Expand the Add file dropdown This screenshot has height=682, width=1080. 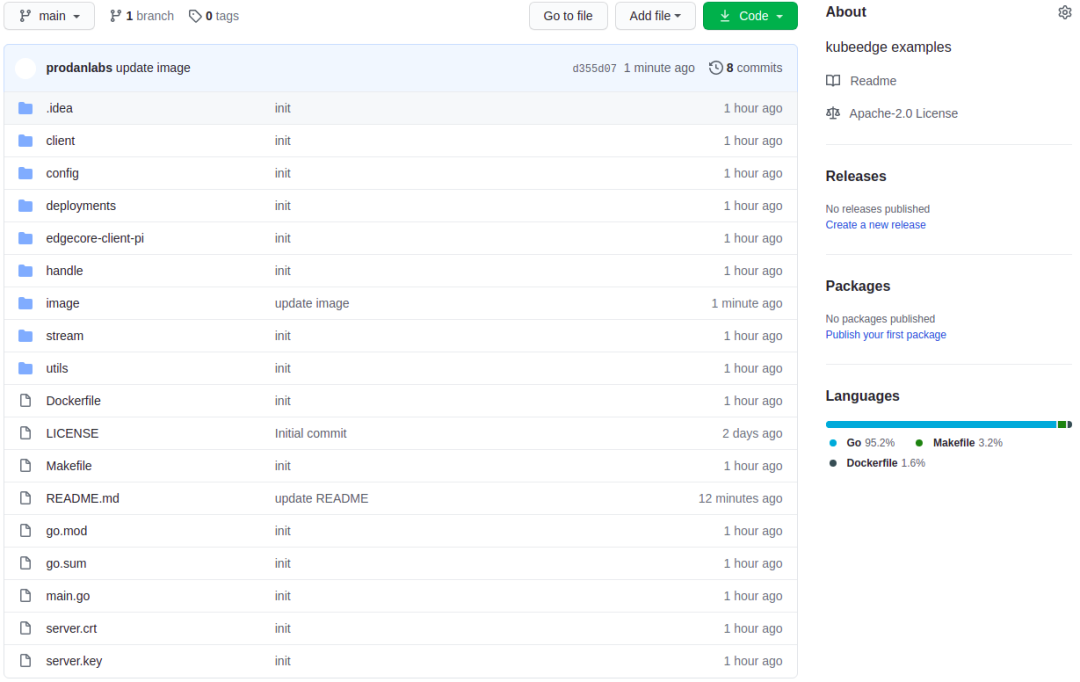[x=655, y=16]
